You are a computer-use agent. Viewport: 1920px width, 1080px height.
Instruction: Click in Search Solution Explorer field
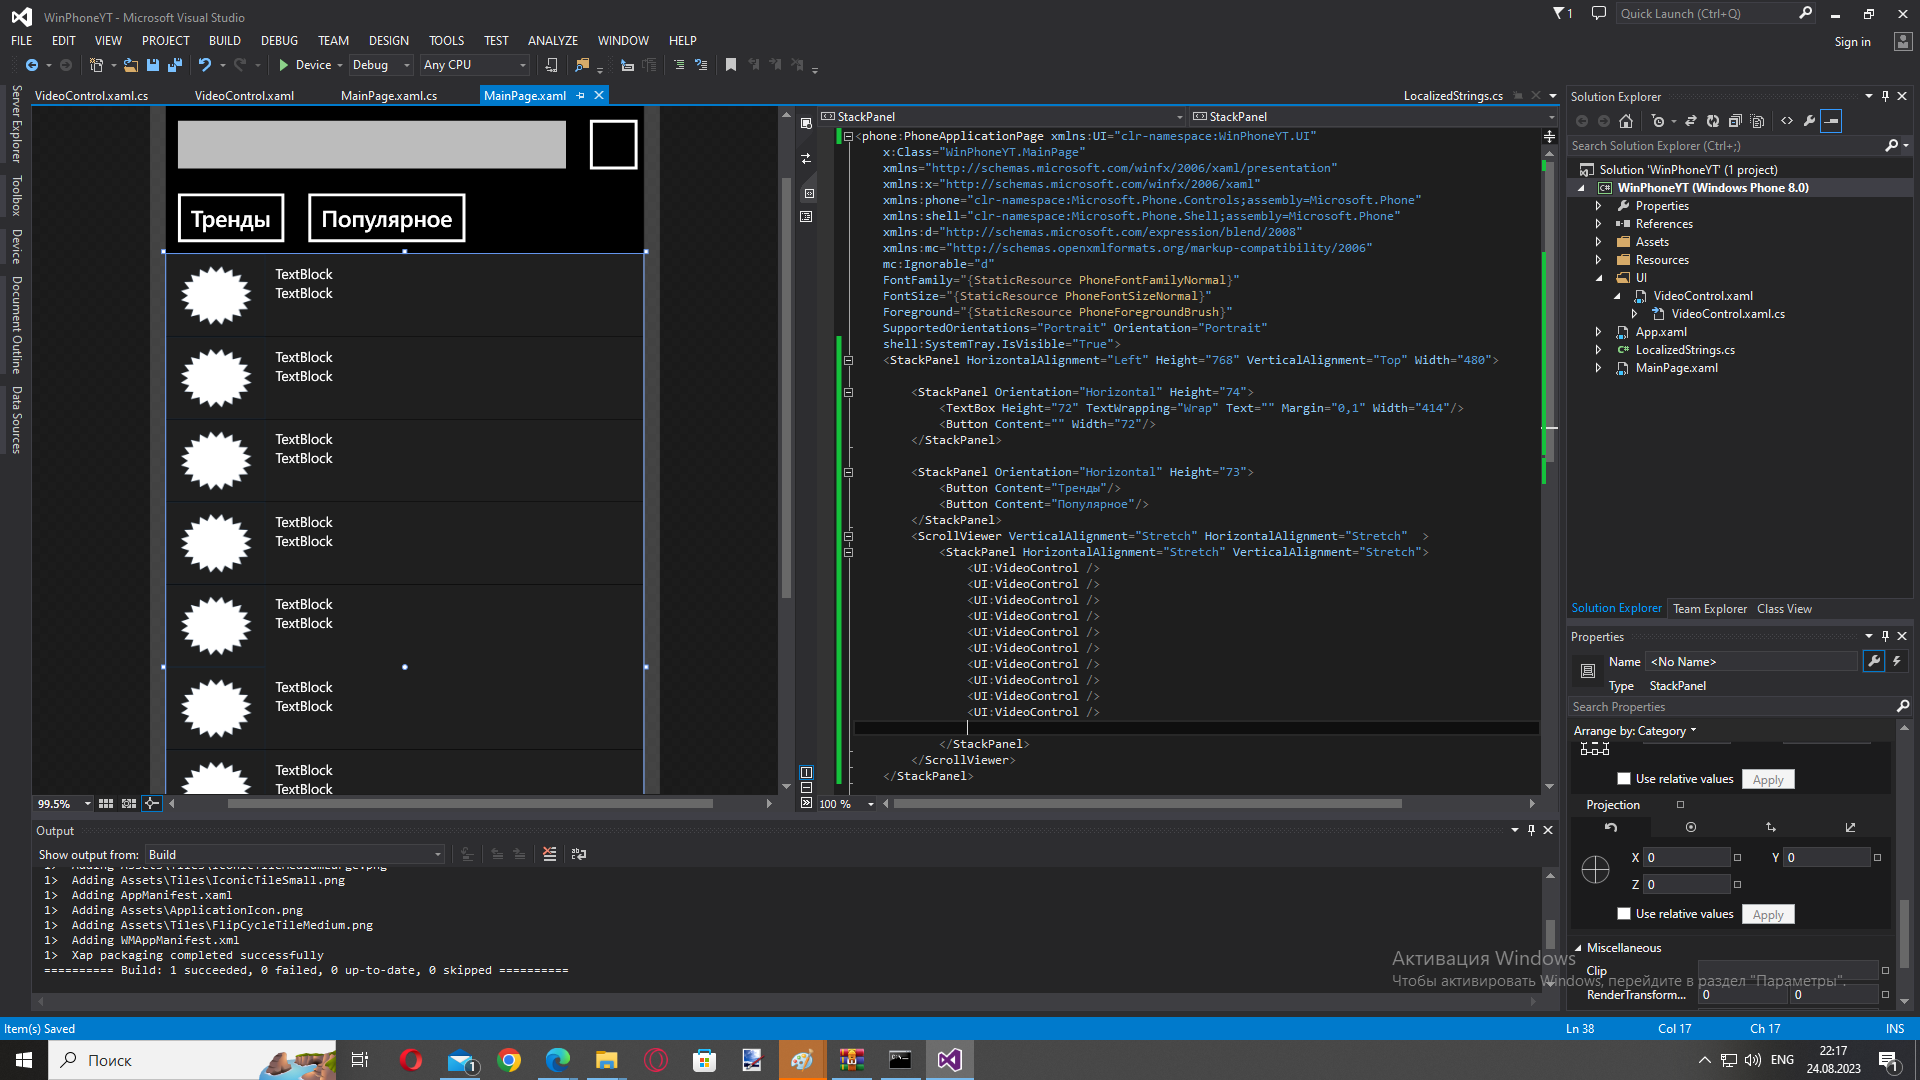point(1726,146)
